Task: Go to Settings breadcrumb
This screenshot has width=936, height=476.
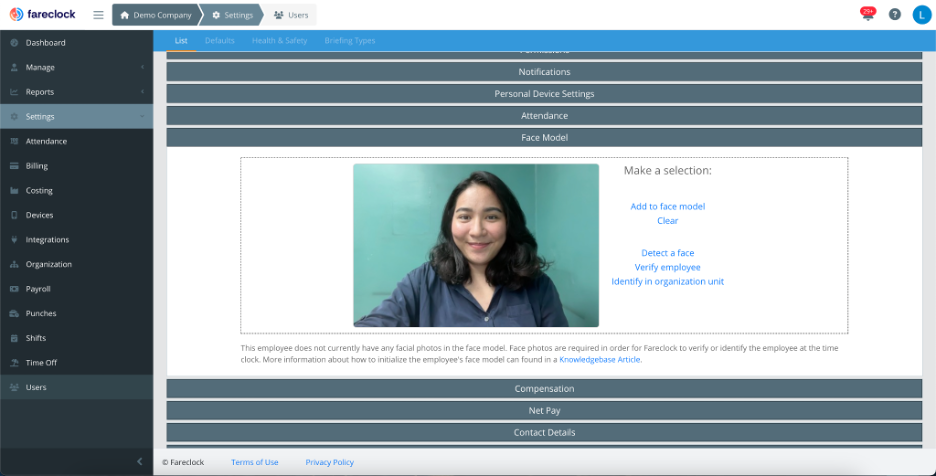Action: (233, 15)
